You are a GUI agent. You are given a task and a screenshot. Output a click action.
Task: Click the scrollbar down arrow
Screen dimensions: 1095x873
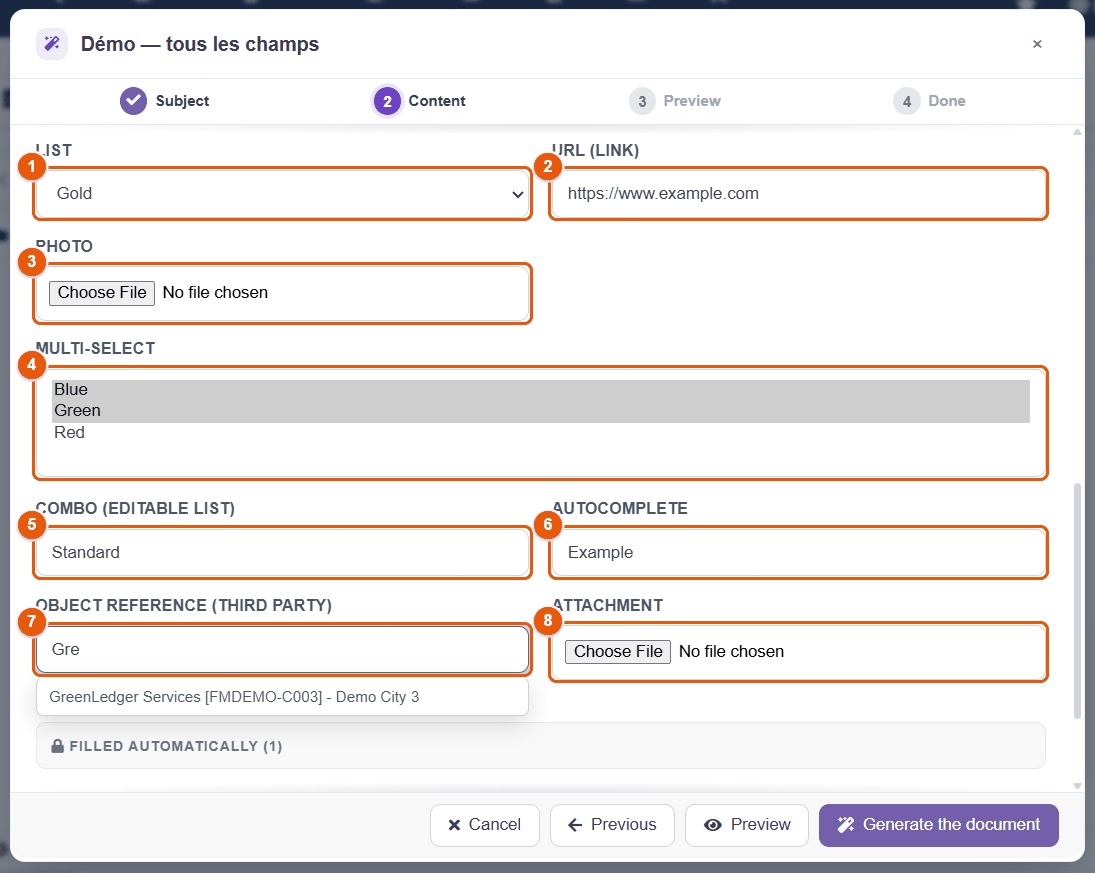[x=1077, y=786]
